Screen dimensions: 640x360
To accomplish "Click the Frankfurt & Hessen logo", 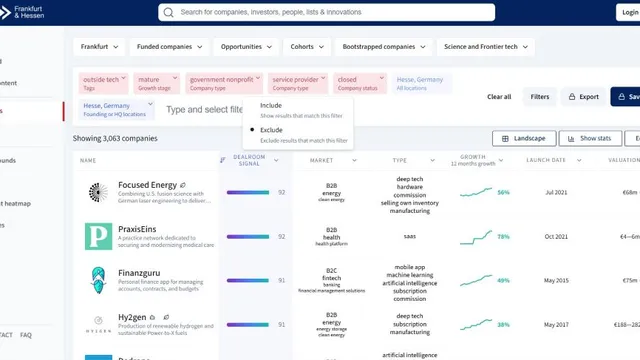I will [22, 12].
